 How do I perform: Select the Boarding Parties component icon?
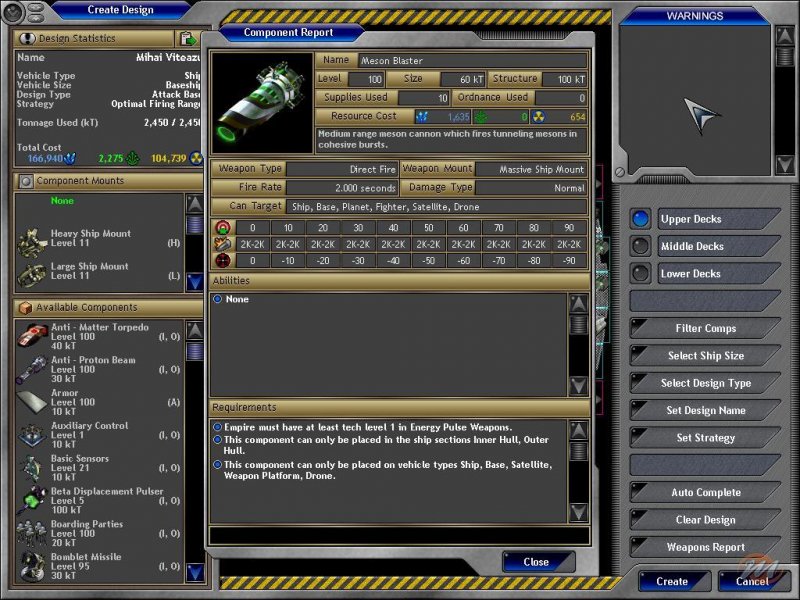32,533
